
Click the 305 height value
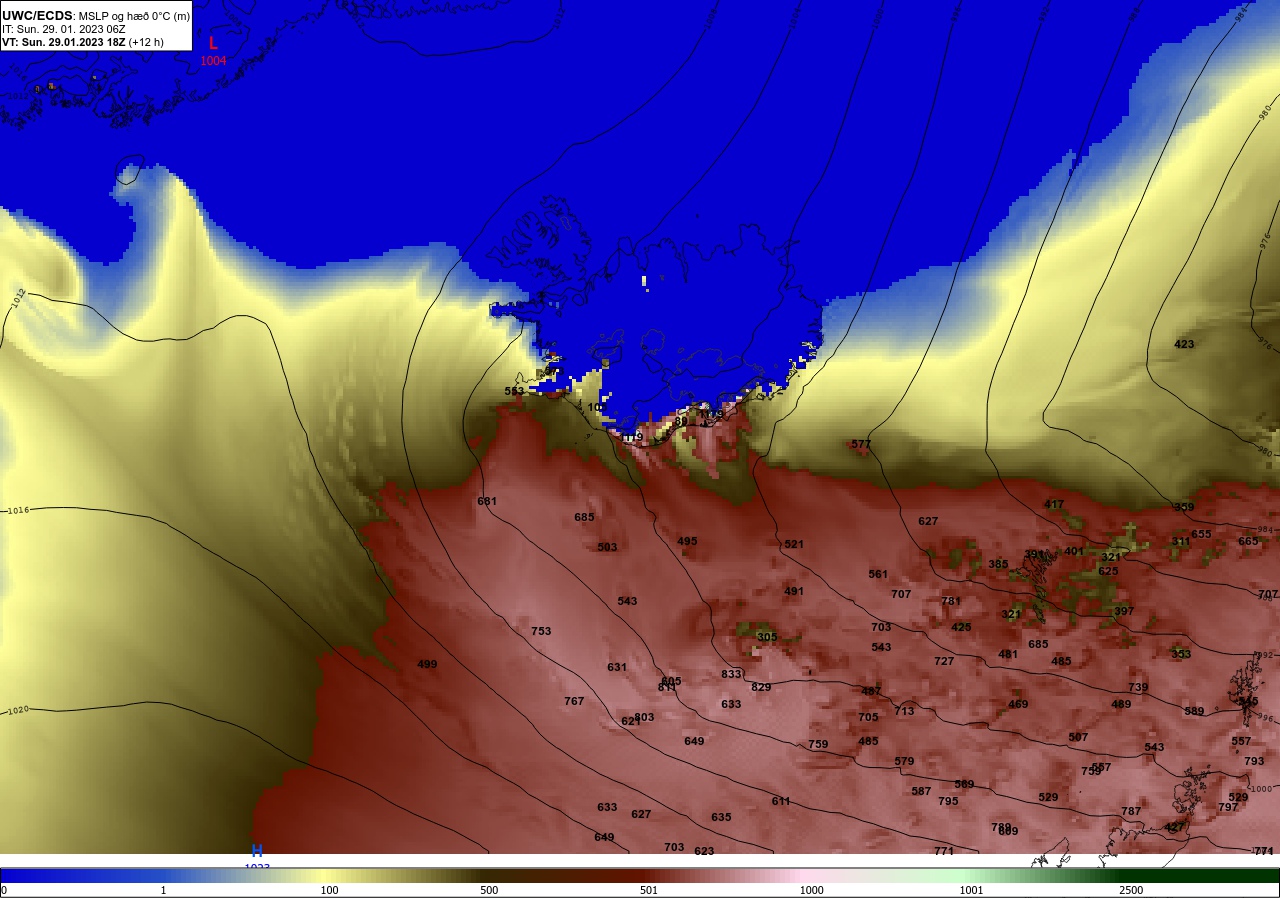point(767,637)
